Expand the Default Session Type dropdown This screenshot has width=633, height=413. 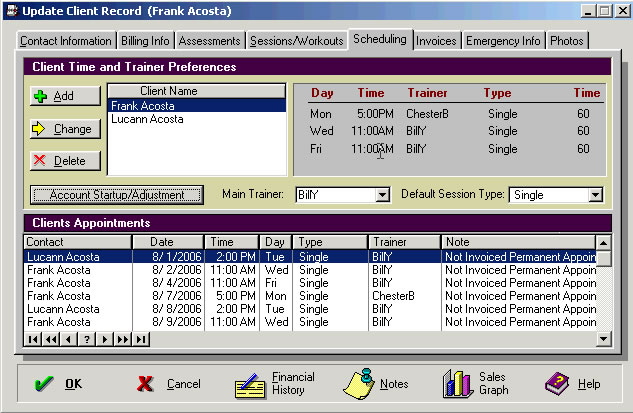tap(595, 195)
